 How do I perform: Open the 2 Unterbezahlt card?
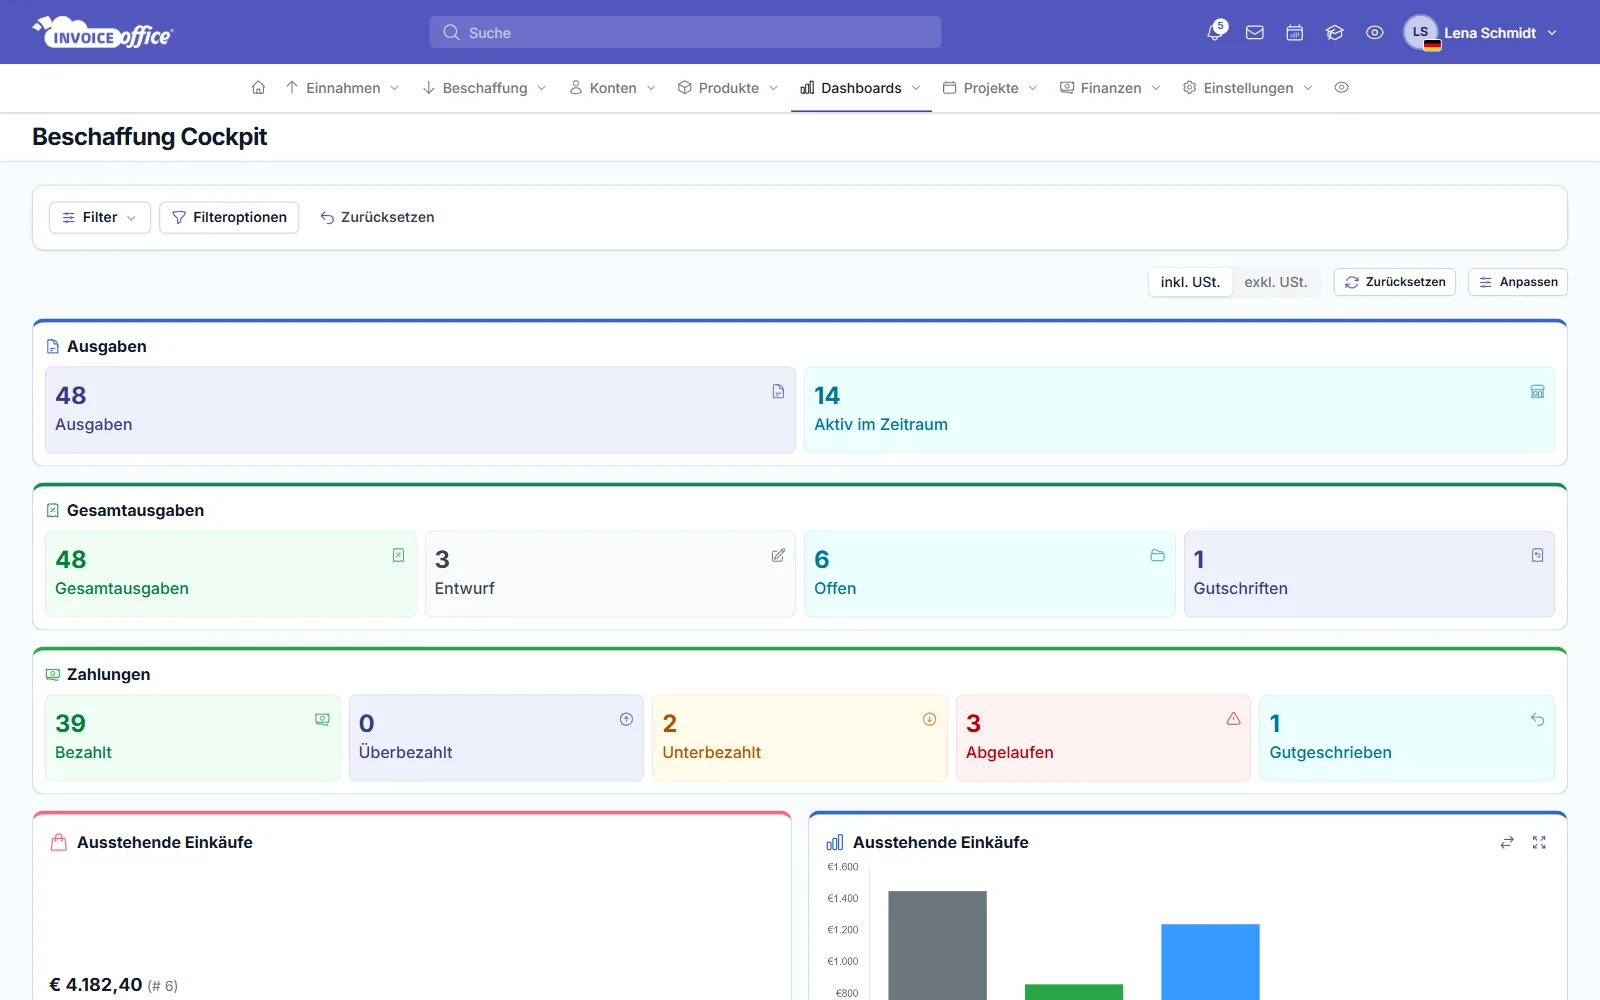(800, 738)
